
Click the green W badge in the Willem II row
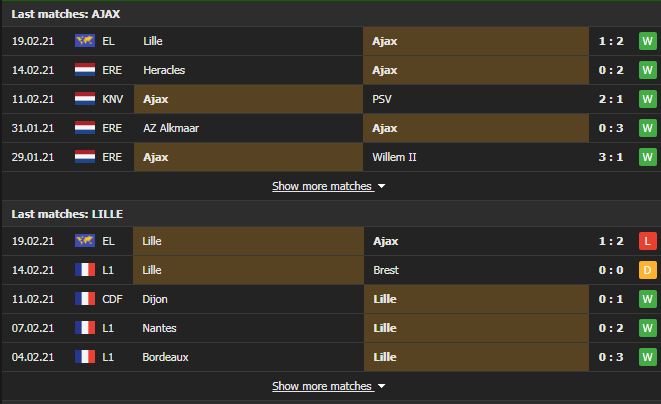[x=648, y=157]
